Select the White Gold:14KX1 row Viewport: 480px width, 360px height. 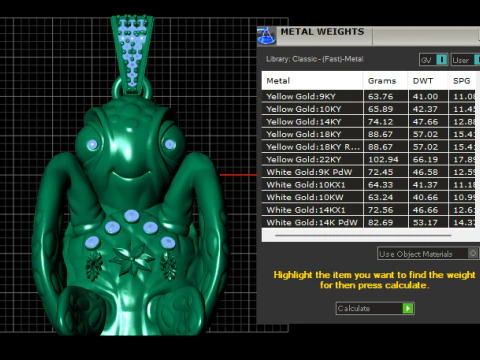pyautogui.click(x=368, y=210)
